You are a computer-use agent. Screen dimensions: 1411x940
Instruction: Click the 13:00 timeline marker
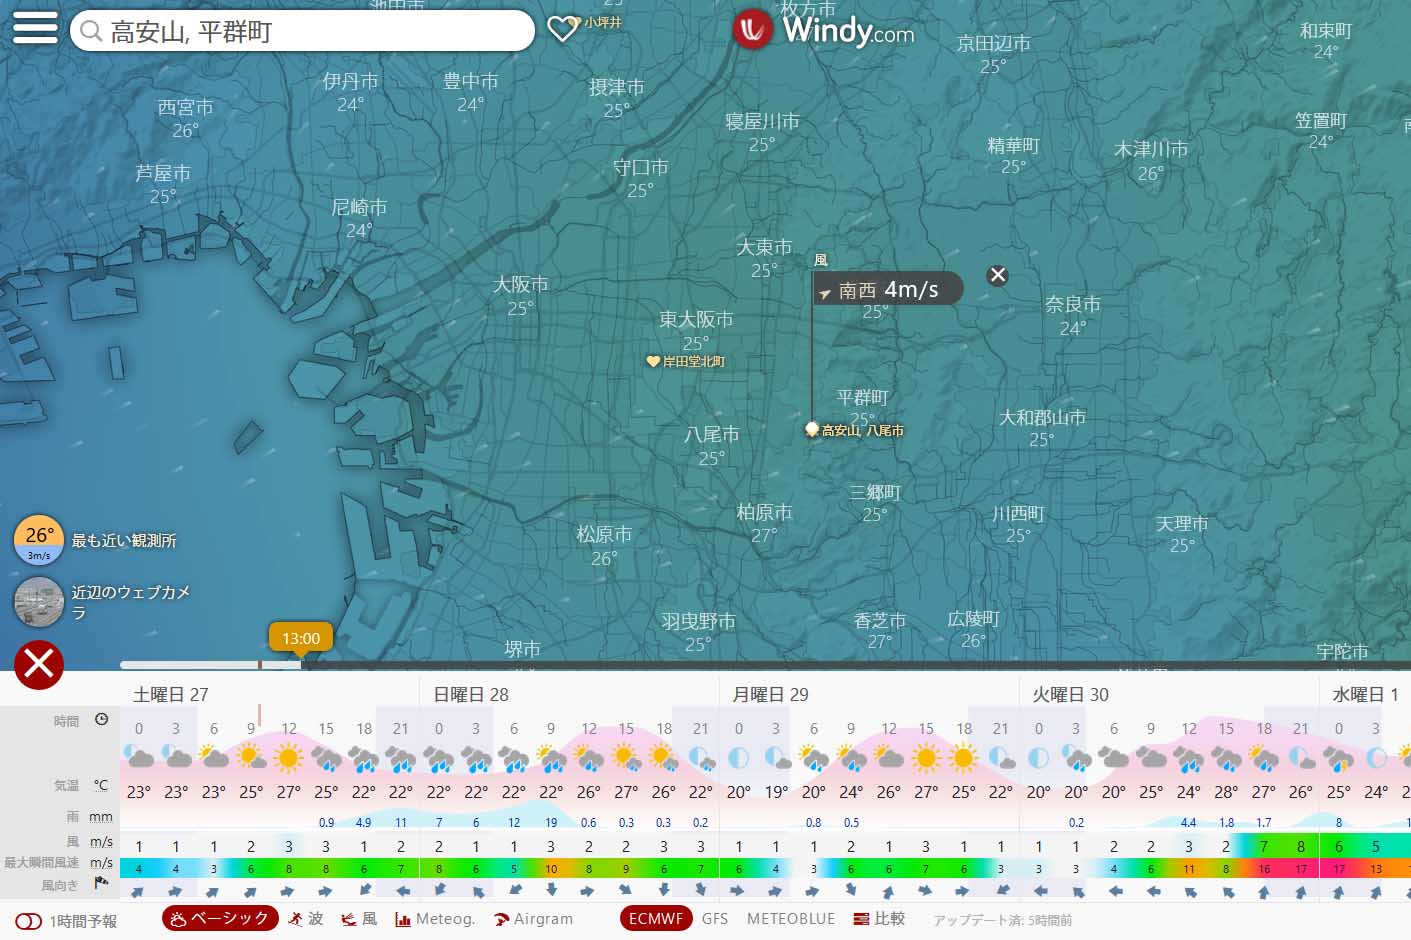tap(301, 638)
